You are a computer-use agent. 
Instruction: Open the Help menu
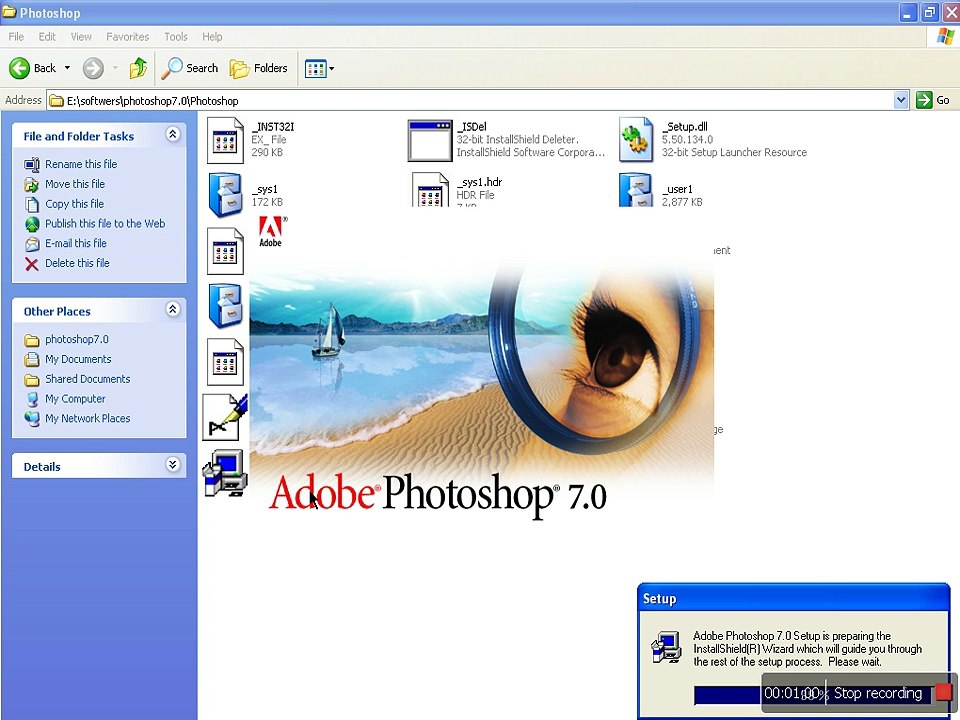coord(212,37)
